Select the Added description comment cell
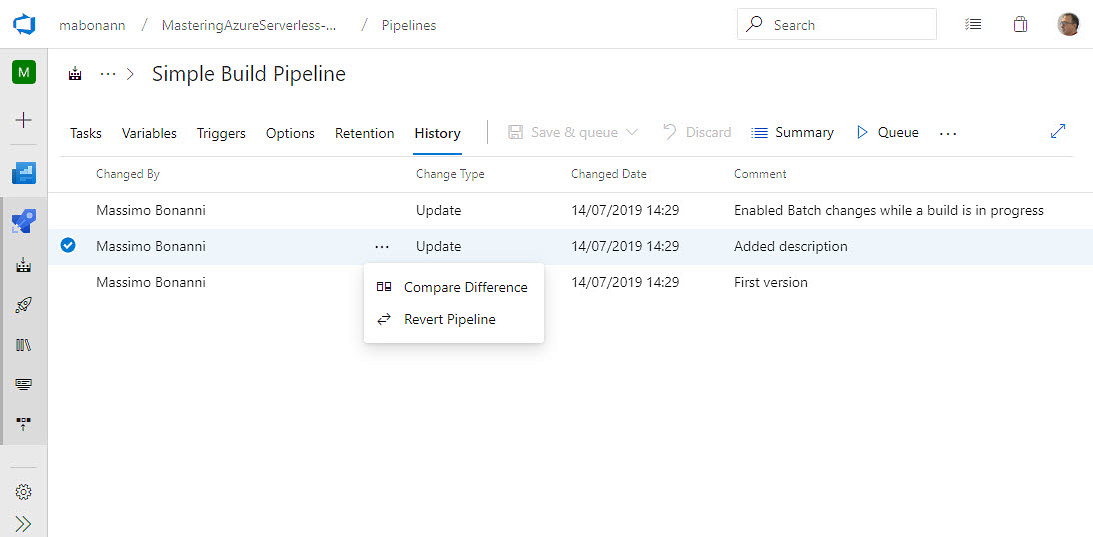The height and width of the screenshot is (537, 1093). pyautogui.click(x=790, y=246)
